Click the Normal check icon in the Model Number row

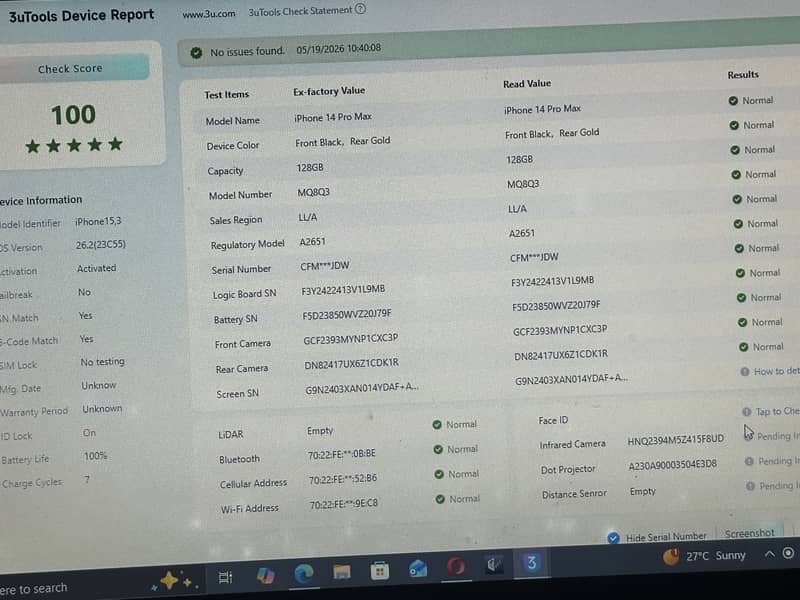[x=736, y=174]
